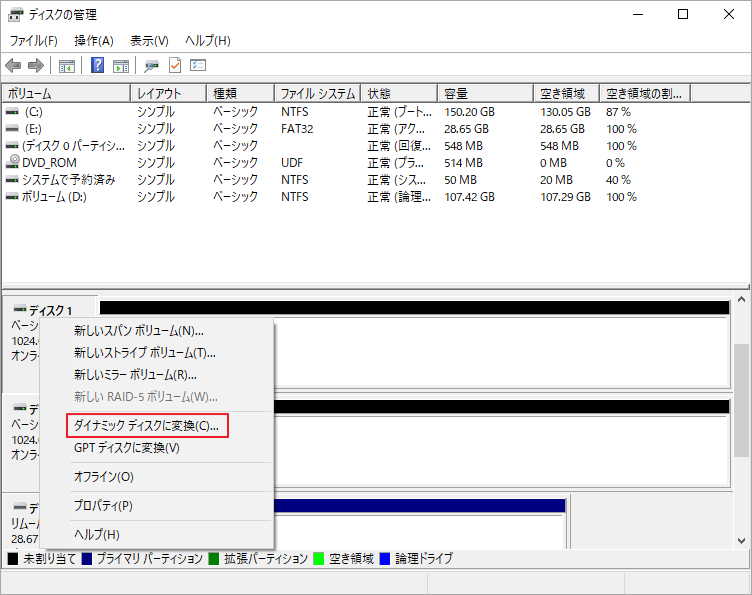Click green 拡張パーティション legend swatch
The width and height of the screenshot is (752, 595).
click(x=214, y=559)
